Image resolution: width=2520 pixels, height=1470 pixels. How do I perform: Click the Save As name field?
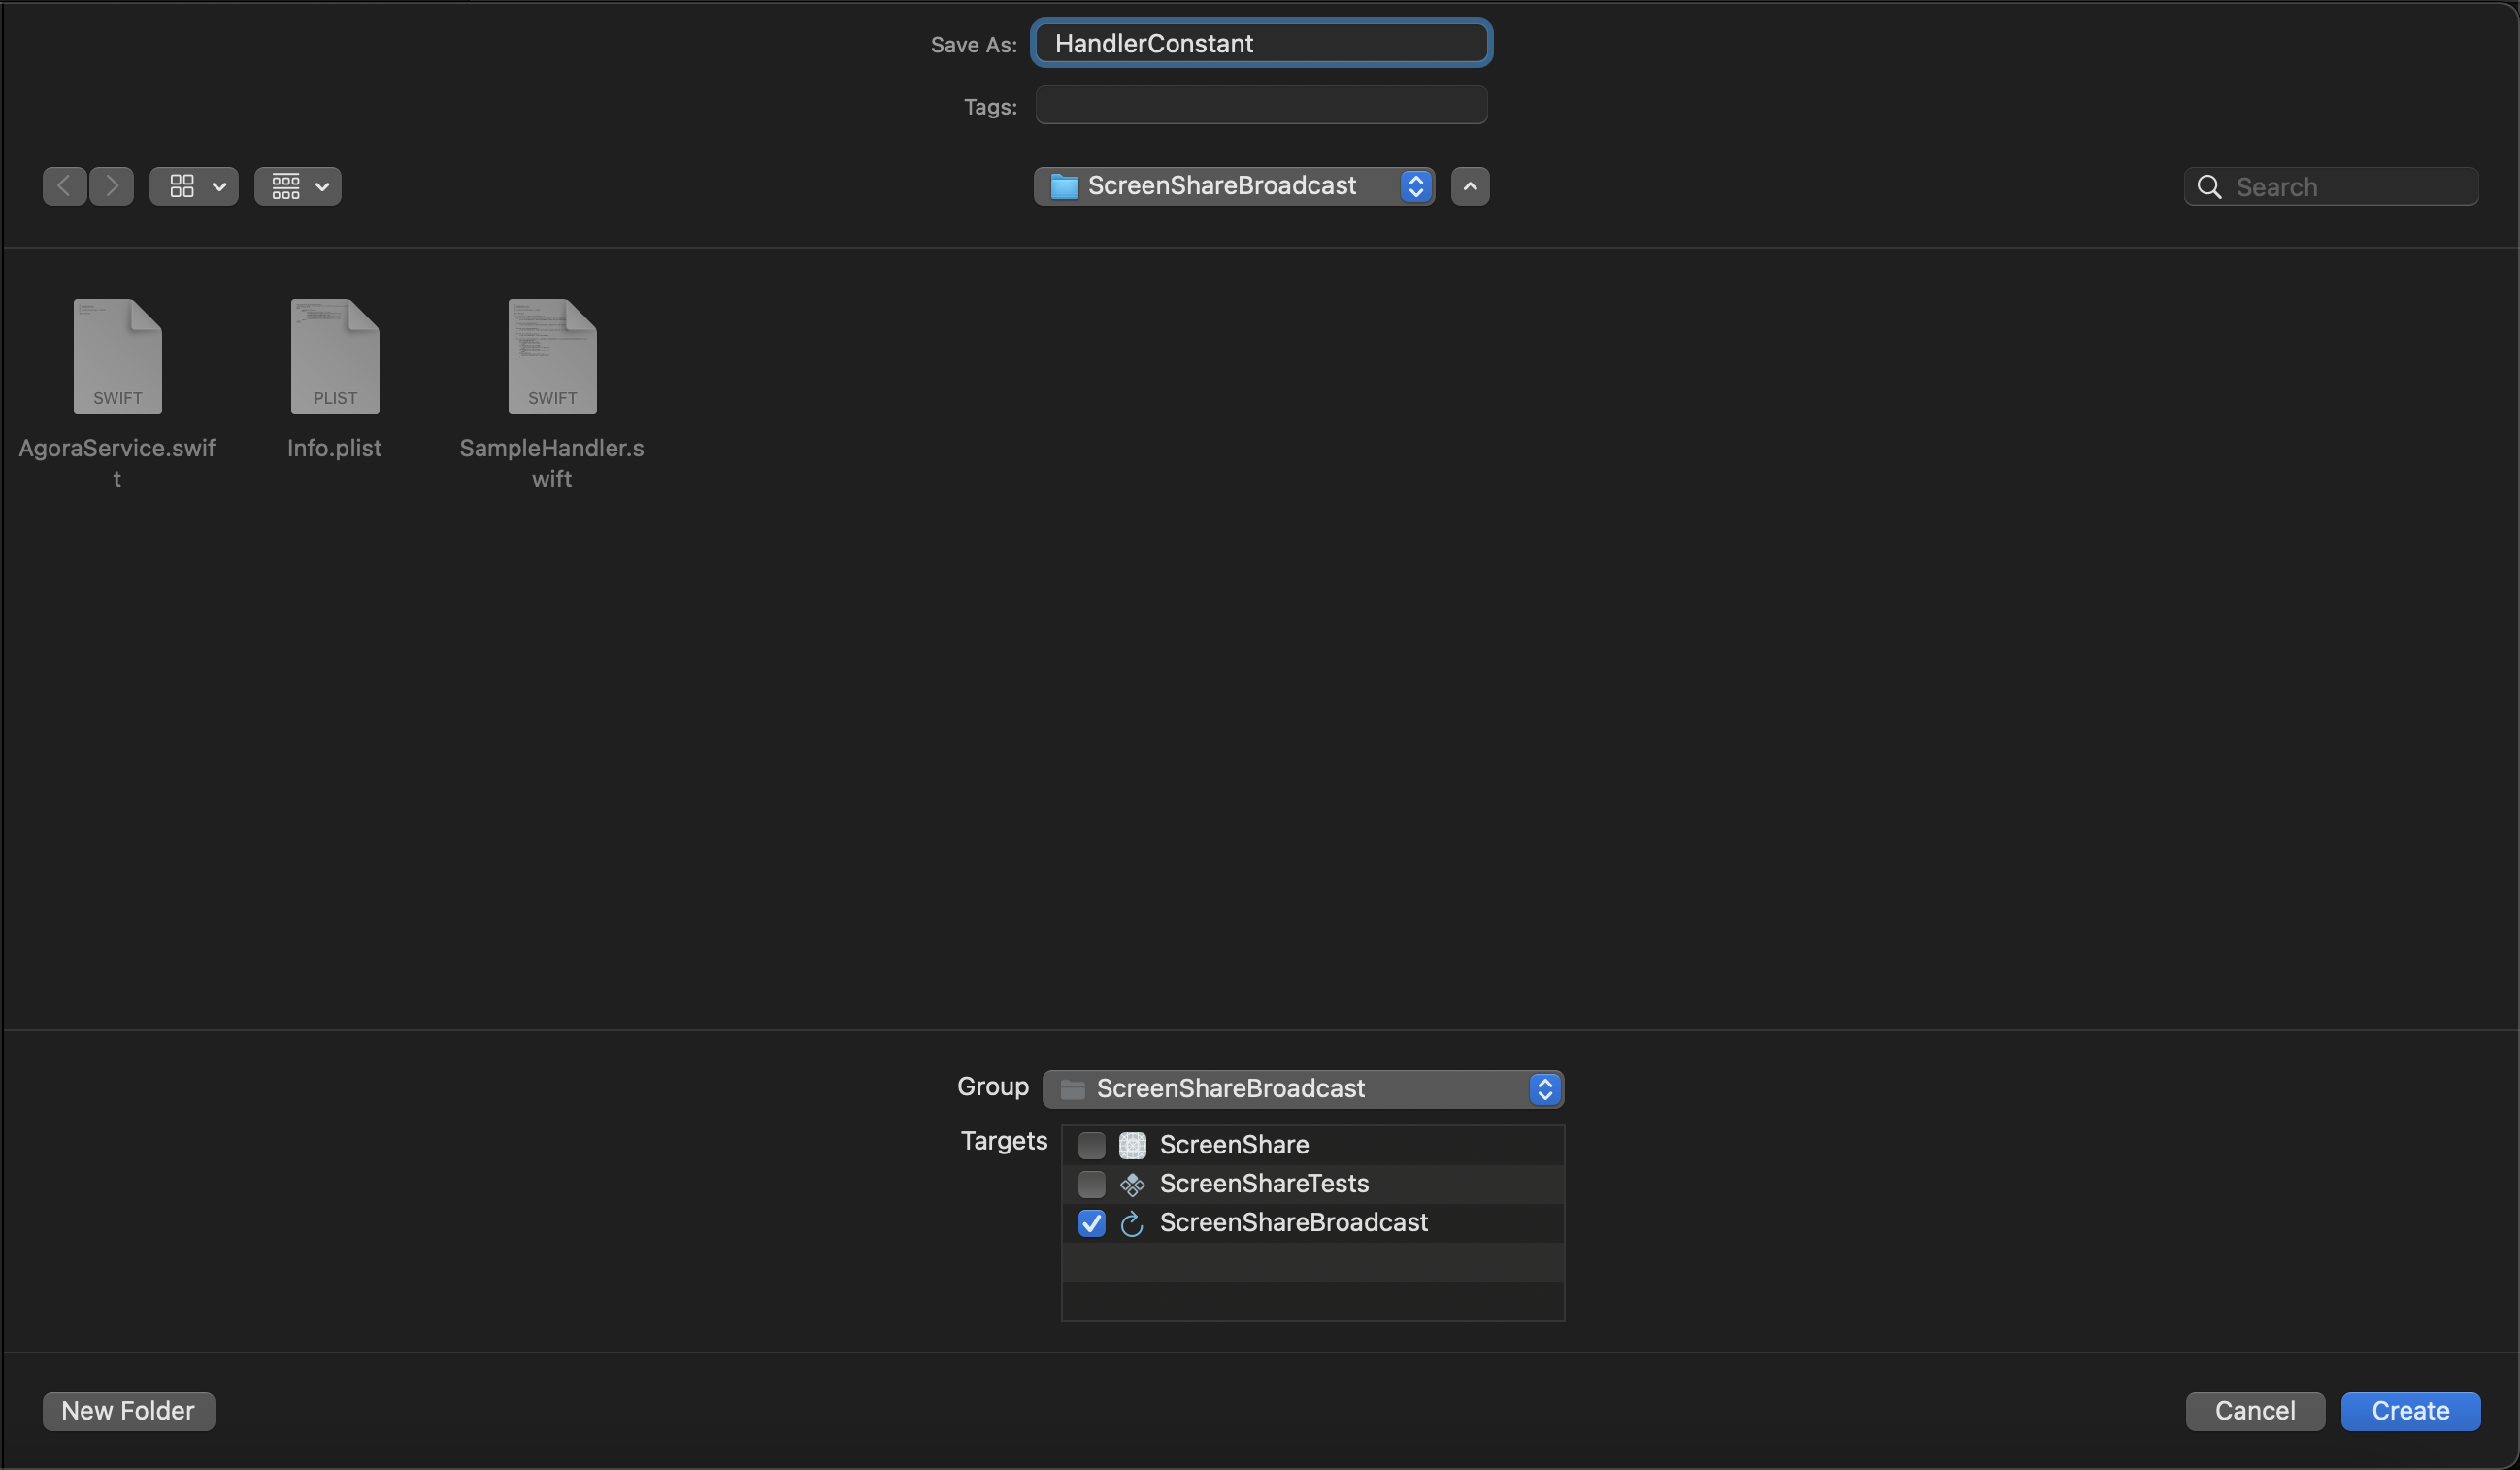point(1262,43)
